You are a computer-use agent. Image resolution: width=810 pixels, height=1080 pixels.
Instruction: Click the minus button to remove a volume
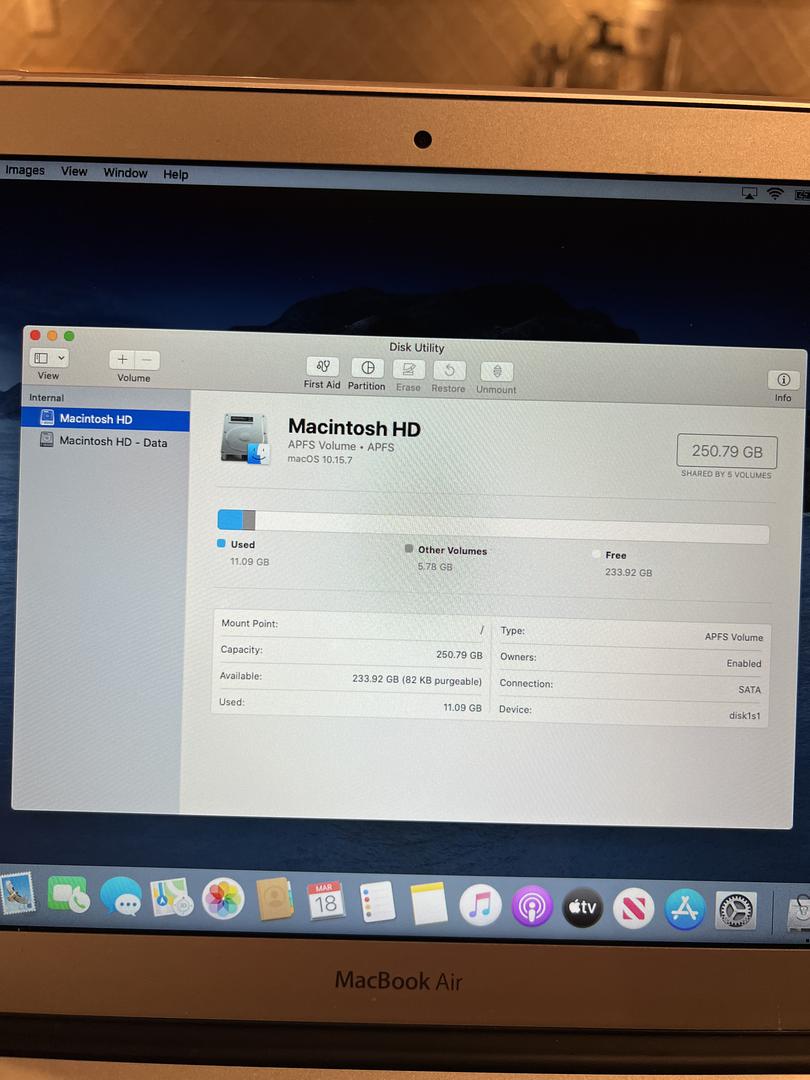click(146, 359)
